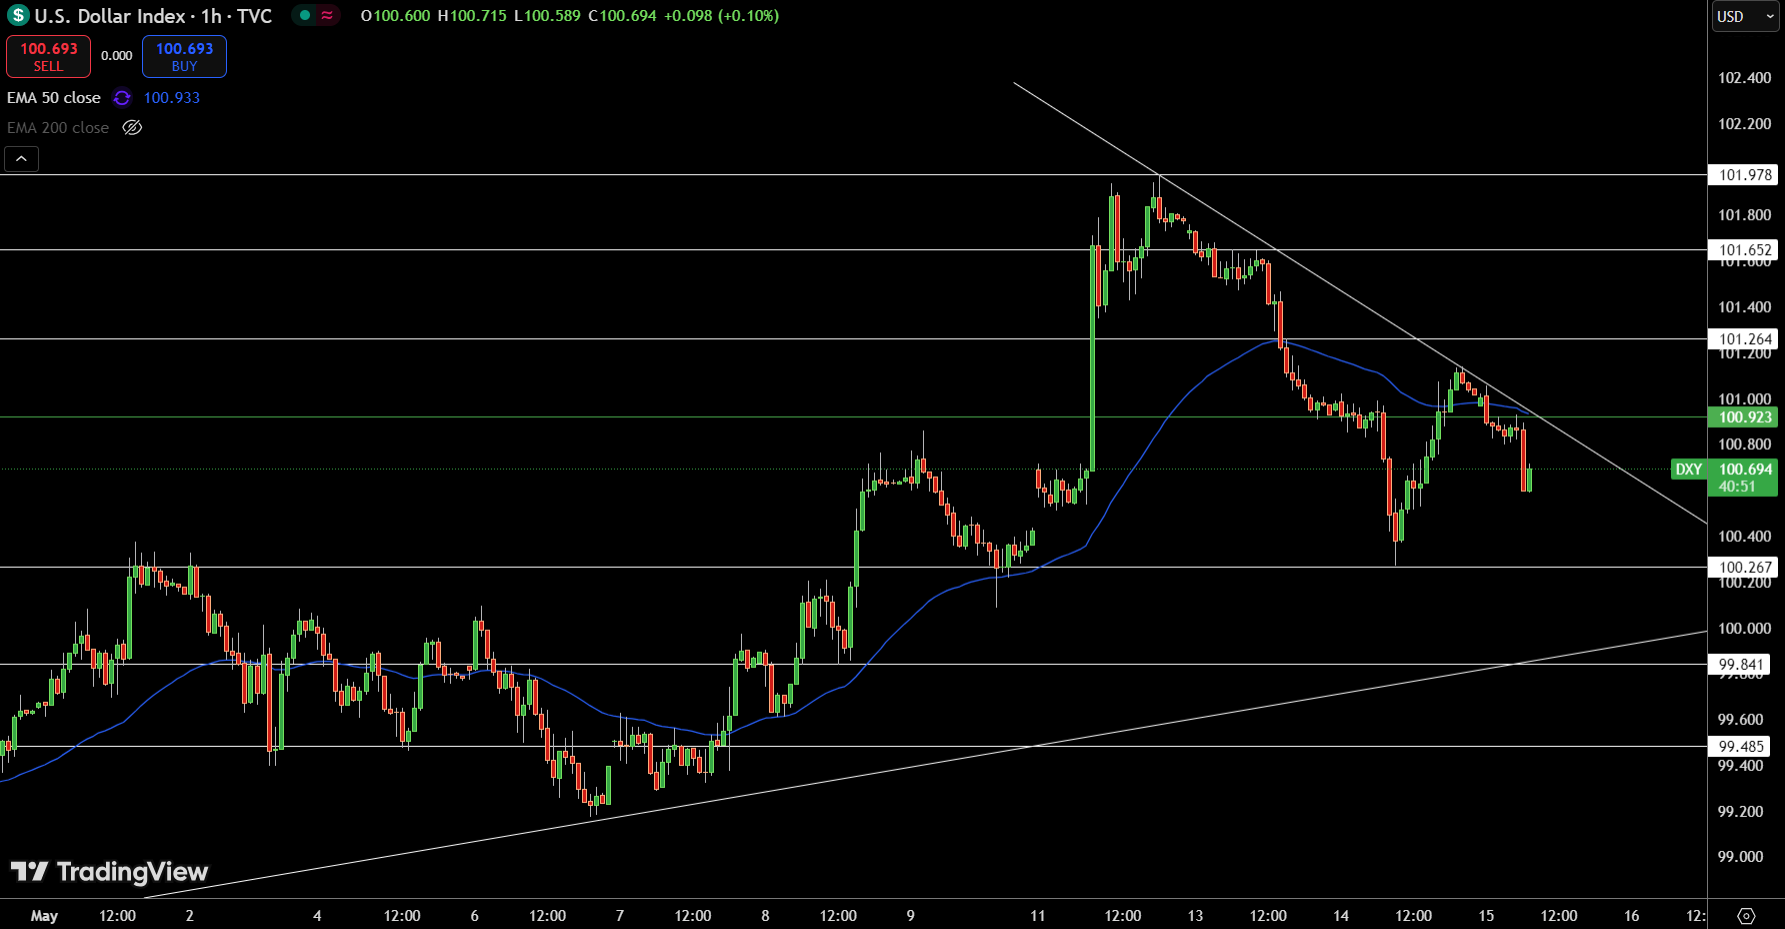Click the 15 date on time axis
1785x929 pixels.
[x=1486, y=915]
